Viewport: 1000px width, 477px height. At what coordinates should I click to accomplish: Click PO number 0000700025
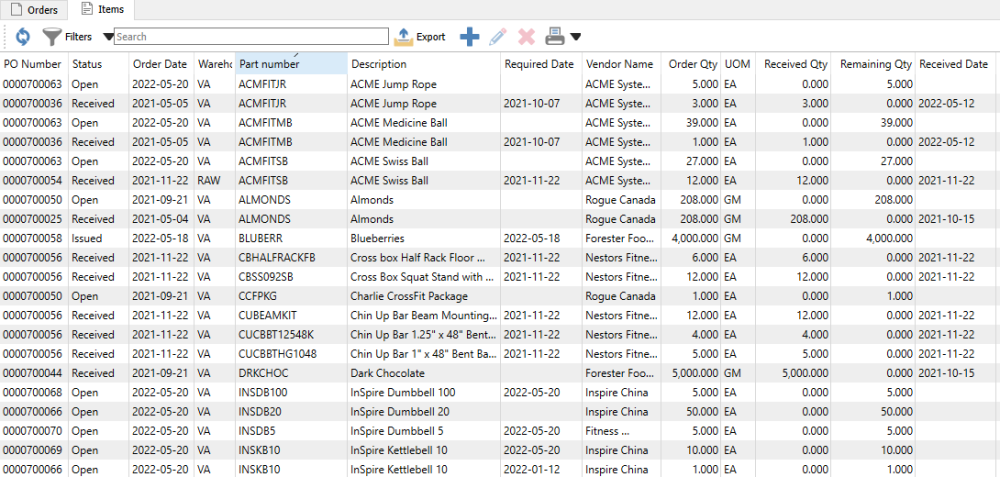(33, 219)
